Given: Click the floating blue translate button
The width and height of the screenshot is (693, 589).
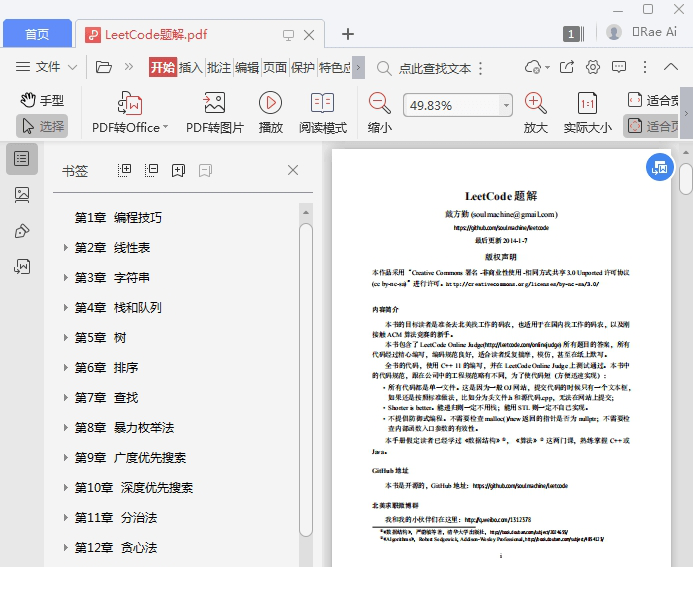Looking at the screenshot, I should pos(660,167).
